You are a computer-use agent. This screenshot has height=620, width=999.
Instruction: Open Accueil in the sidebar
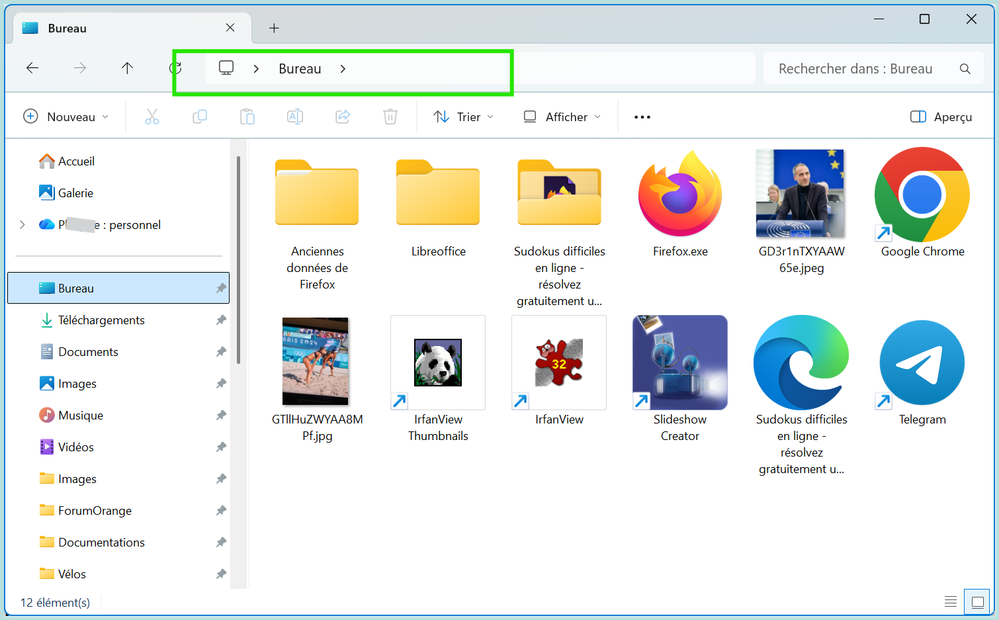tap(67, 161)
